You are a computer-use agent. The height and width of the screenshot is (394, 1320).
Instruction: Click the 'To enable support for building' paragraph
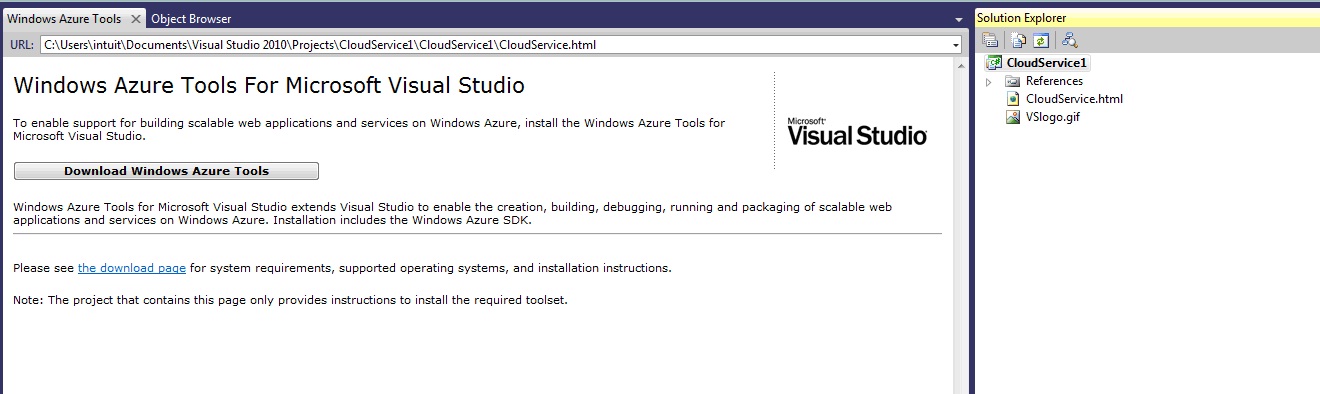369,129
